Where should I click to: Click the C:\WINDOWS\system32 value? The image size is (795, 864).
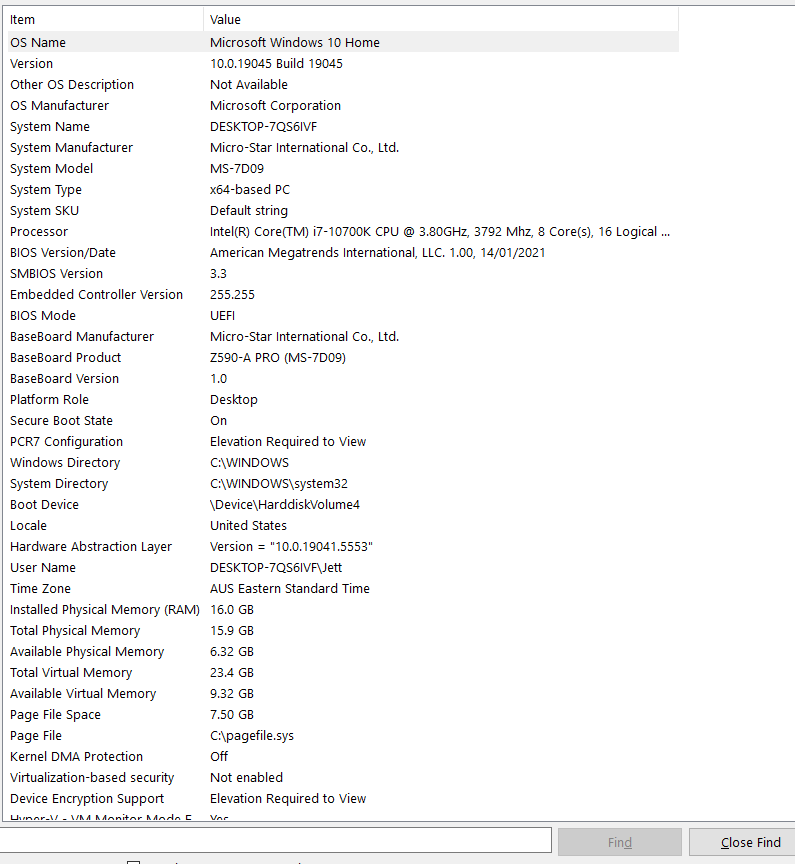point(279,483)
